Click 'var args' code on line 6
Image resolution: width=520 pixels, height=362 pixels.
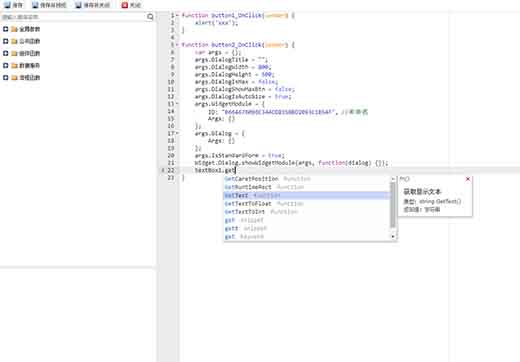(x=208, y=52)
